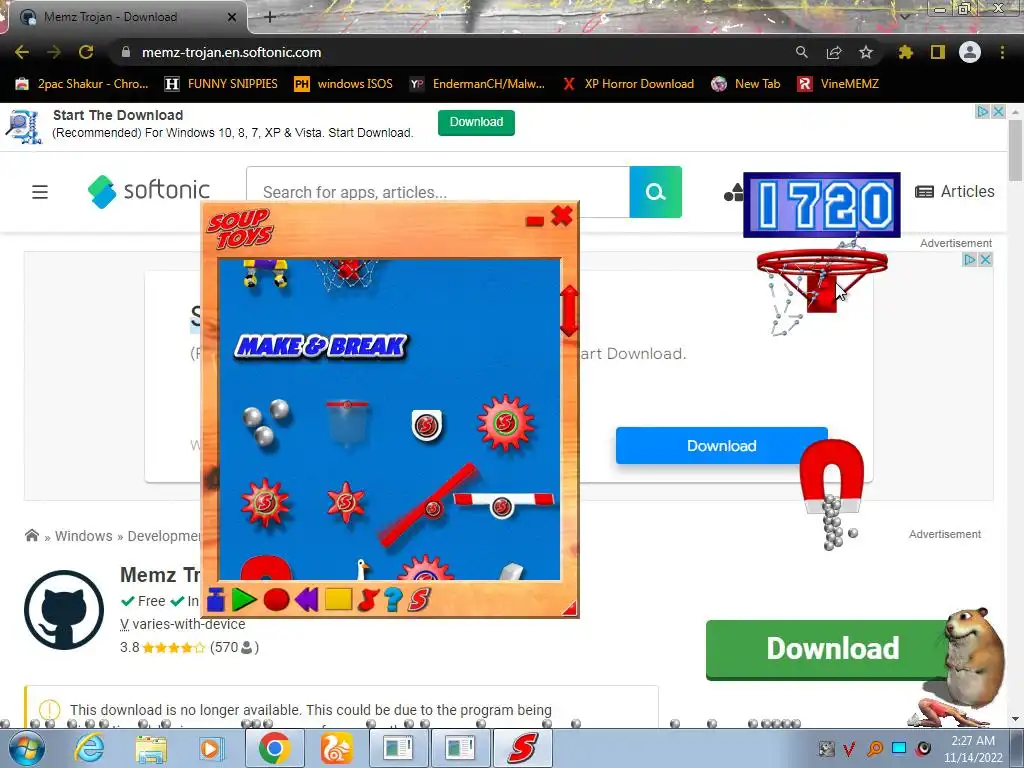Select the red-and-white striped barrier toy
The image size is (1024, 768).
point(503,504)
